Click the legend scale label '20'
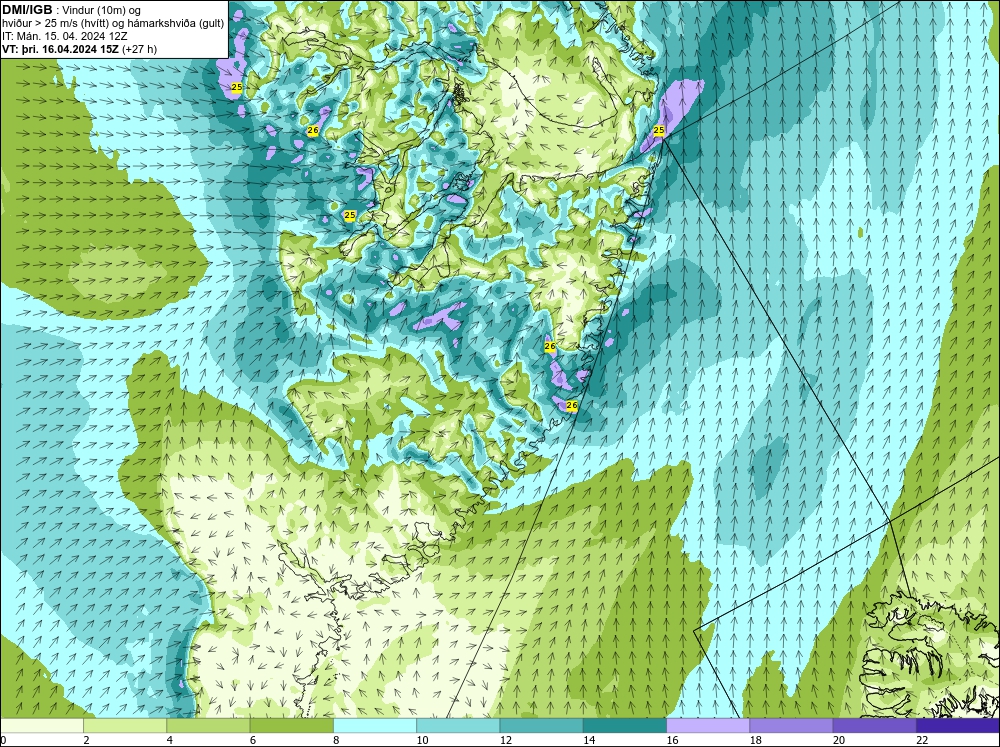Viewport: 1000px width, 747px height. [x=839, y=740]
